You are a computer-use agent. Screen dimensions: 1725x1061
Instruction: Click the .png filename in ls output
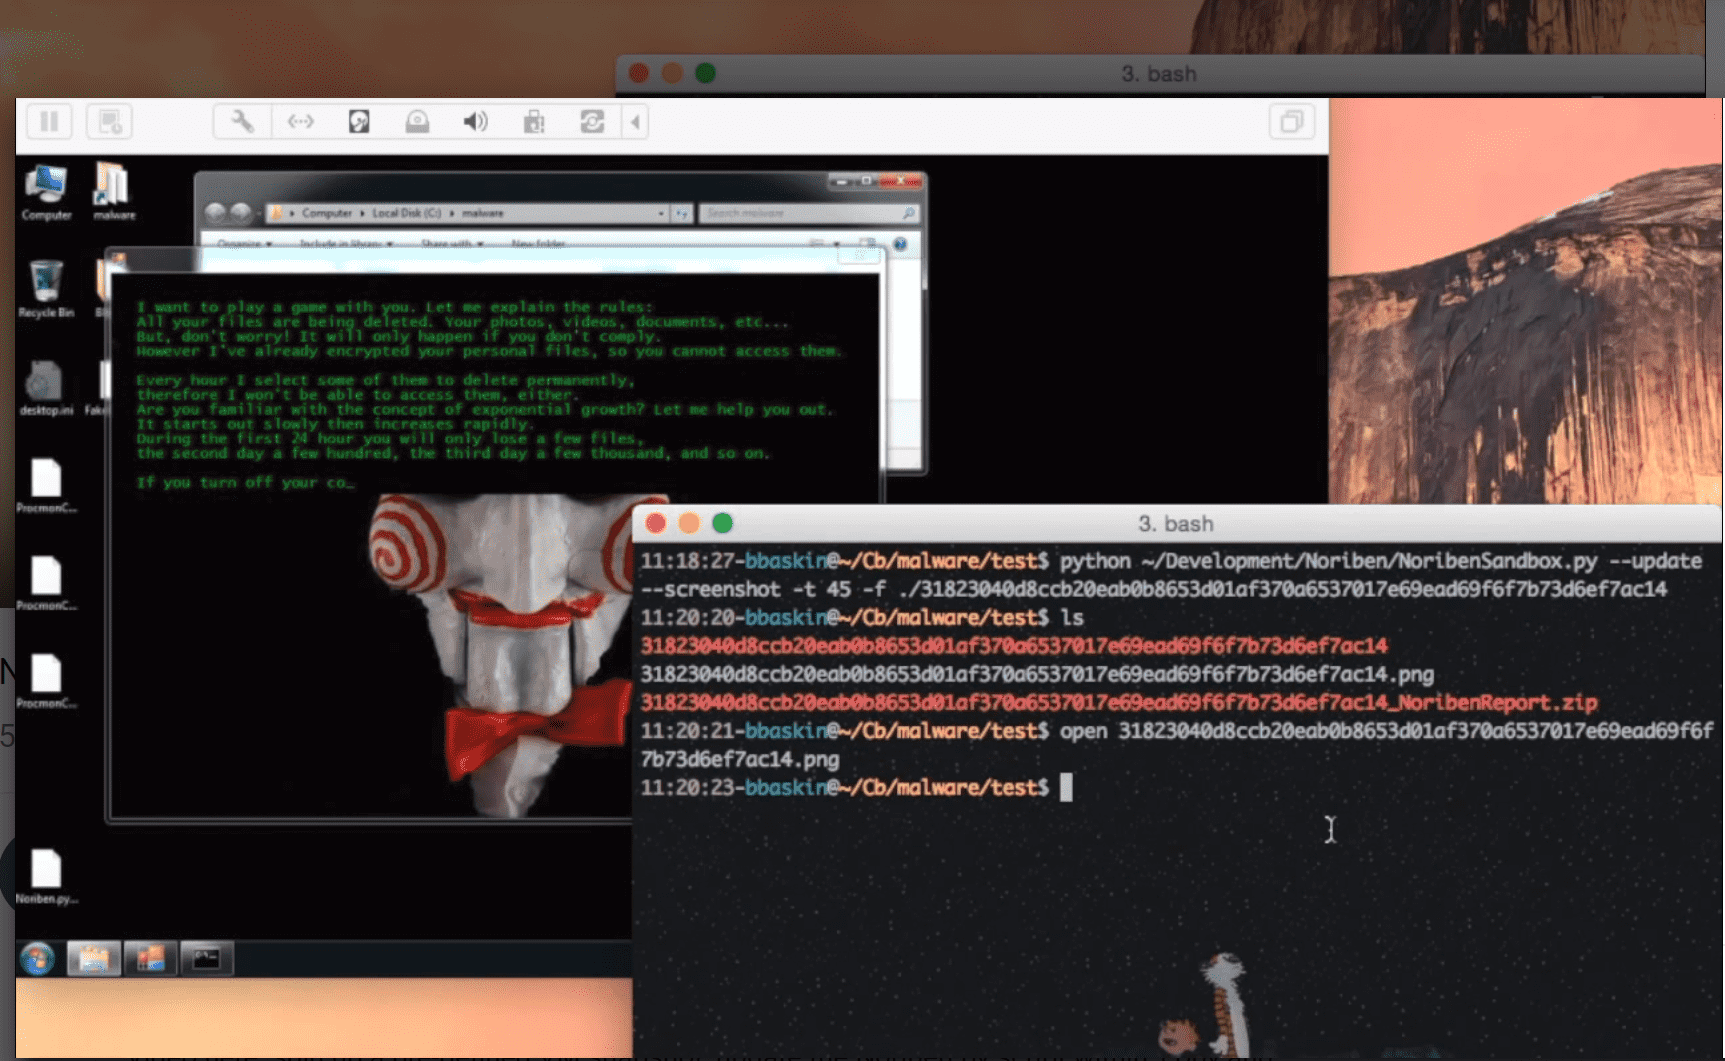1037,675
